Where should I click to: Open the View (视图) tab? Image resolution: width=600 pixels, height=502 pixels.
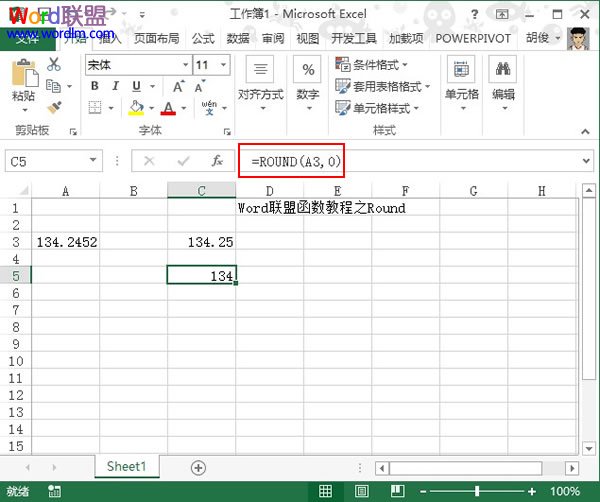pos(308,38)
